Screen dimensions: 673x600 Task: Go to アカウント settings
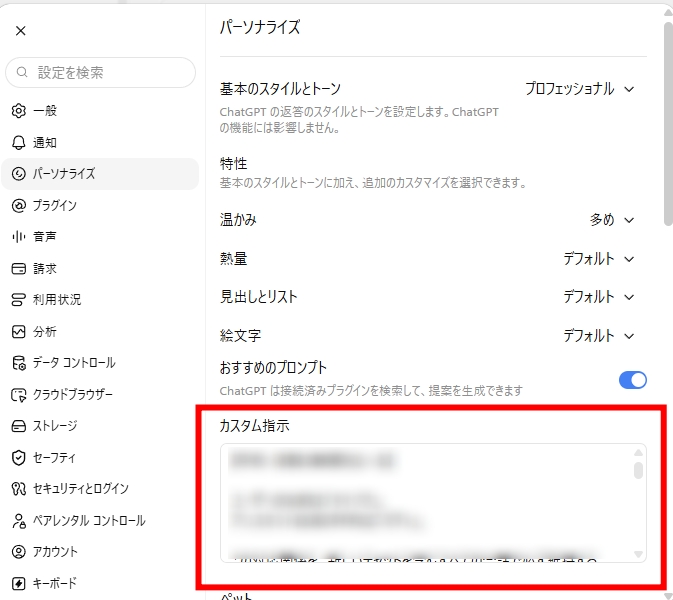(x=100, y=552)
